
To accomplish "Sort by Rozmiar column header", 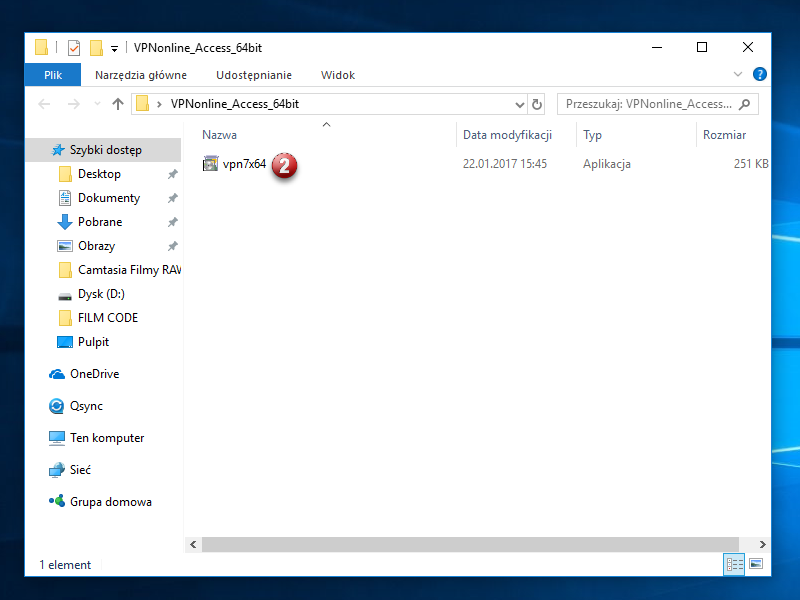I will click(x=724, y=135).
